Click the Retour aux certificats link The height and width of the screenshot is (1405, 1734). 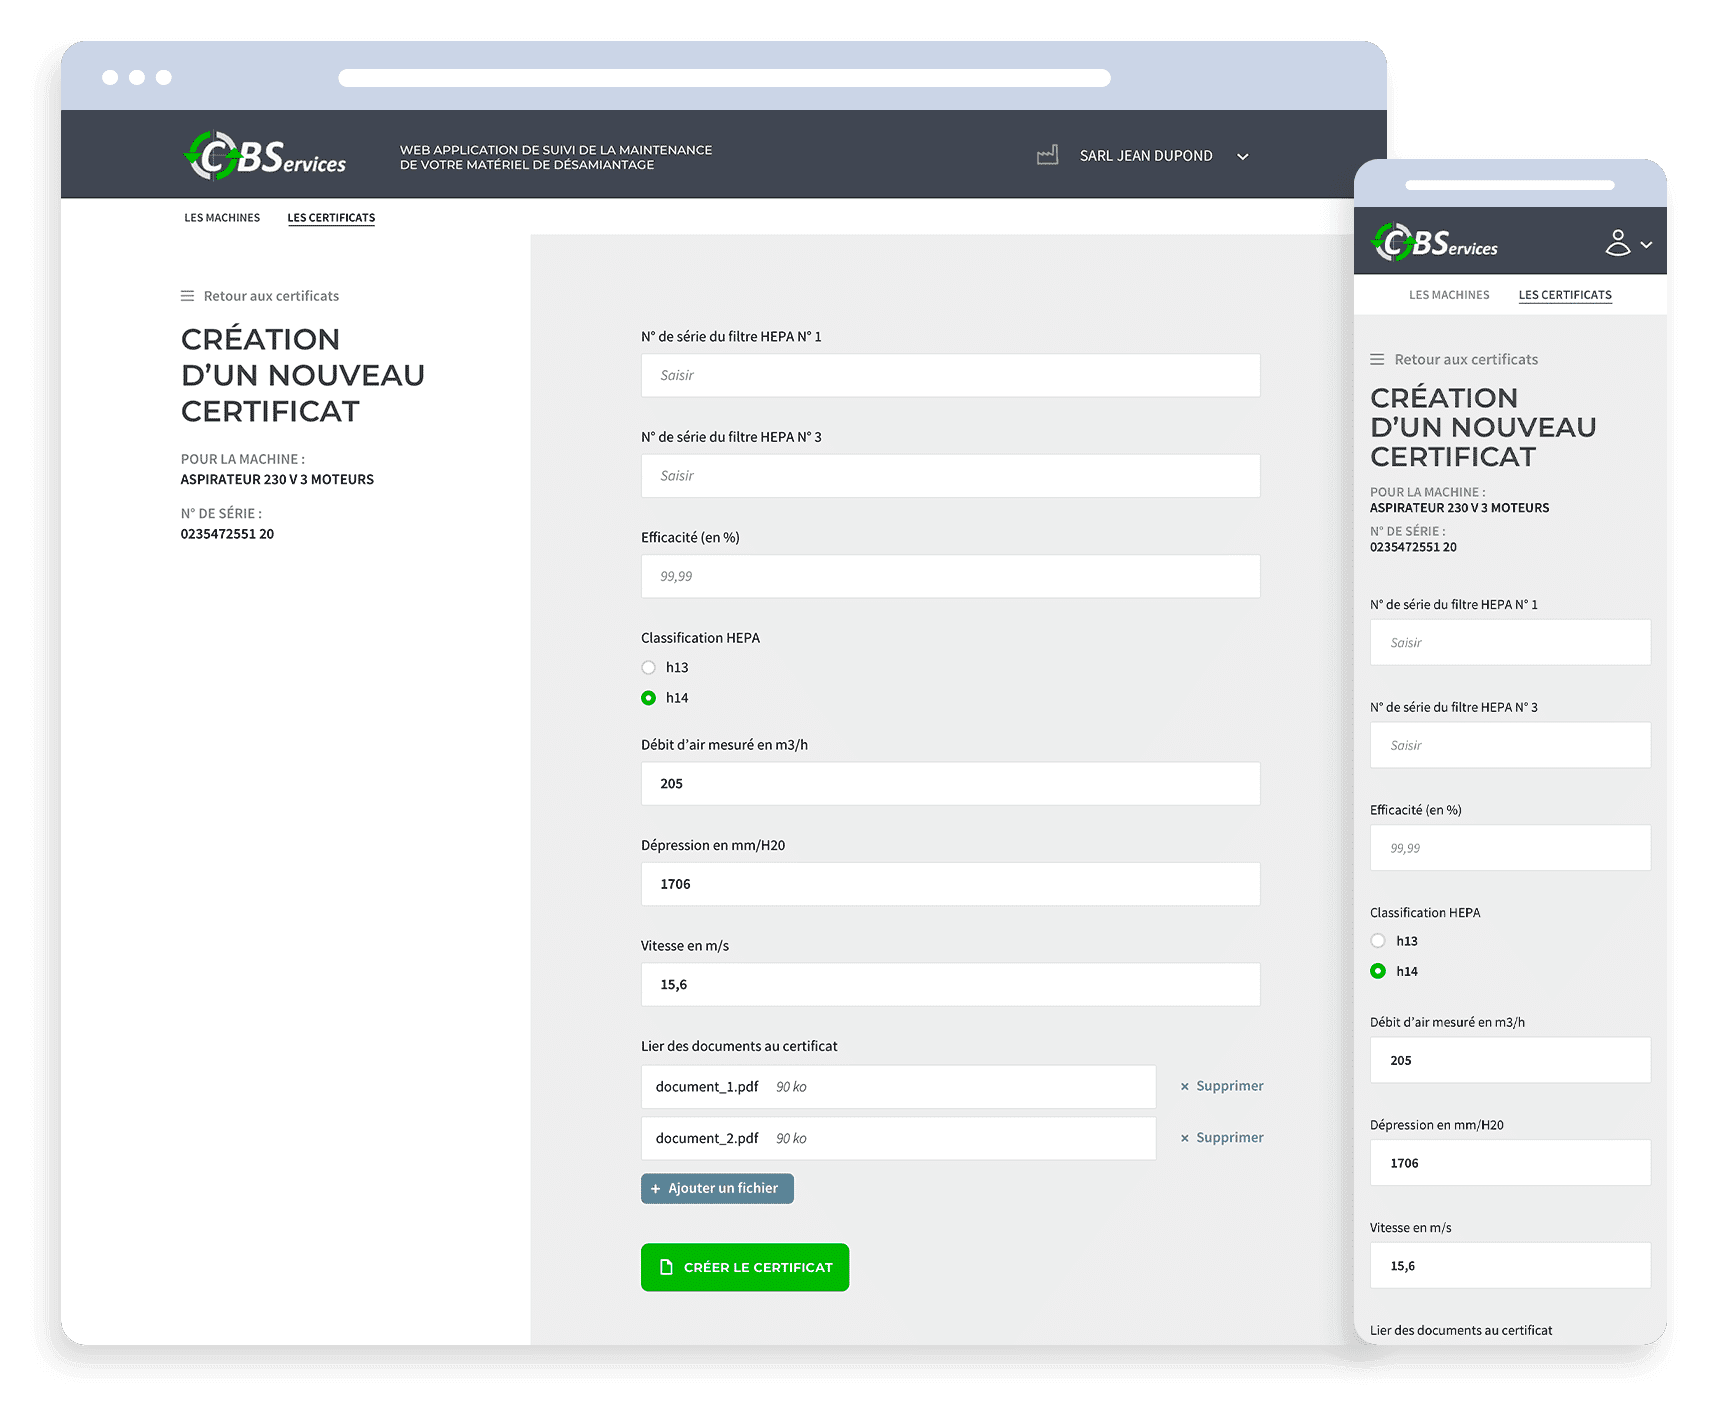click(270, 295)
